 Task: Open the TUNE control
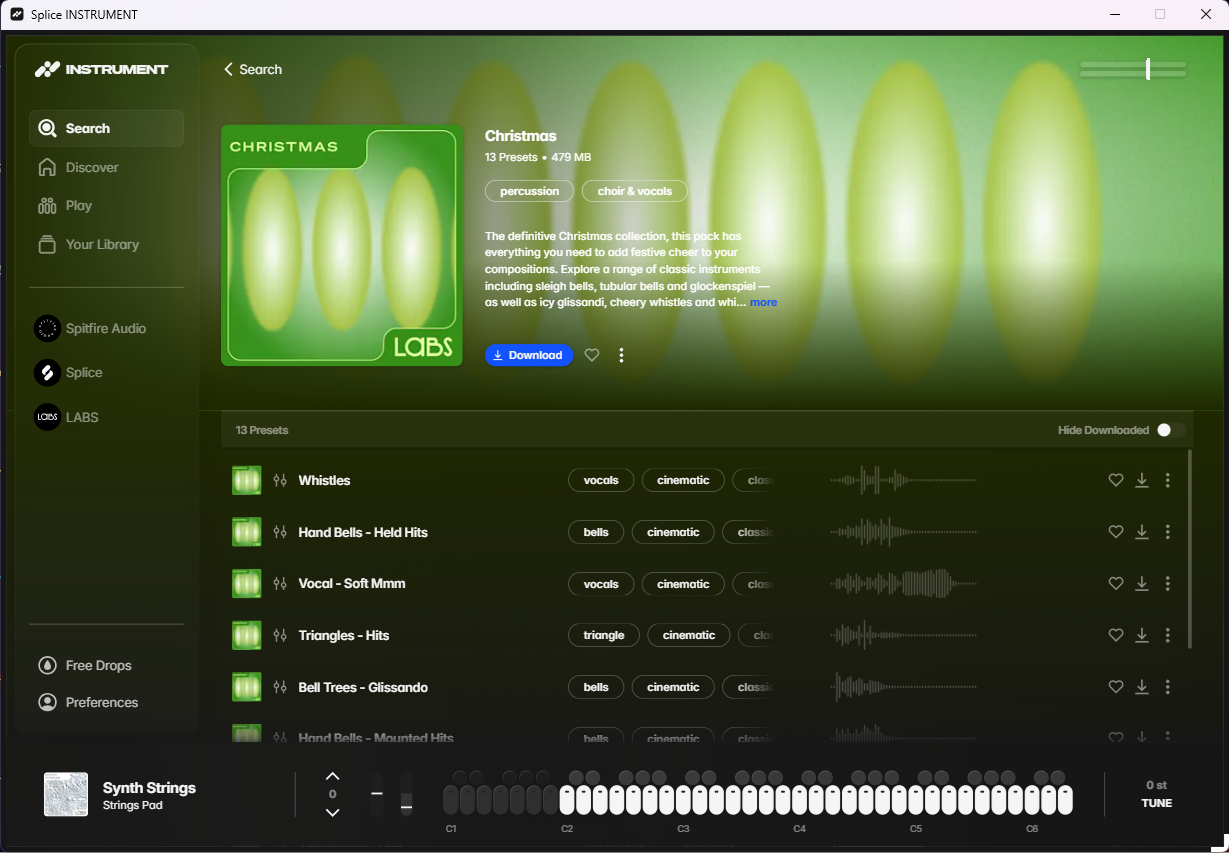click(x=1157, y=794)
